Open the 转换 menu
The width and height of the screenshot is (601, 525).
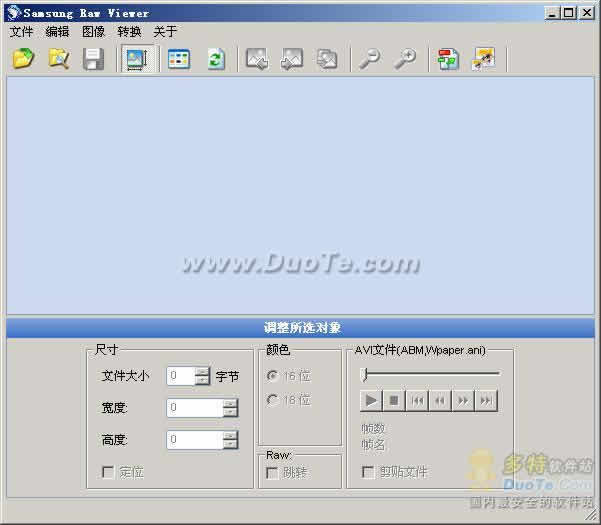click(x=129, y=31)
